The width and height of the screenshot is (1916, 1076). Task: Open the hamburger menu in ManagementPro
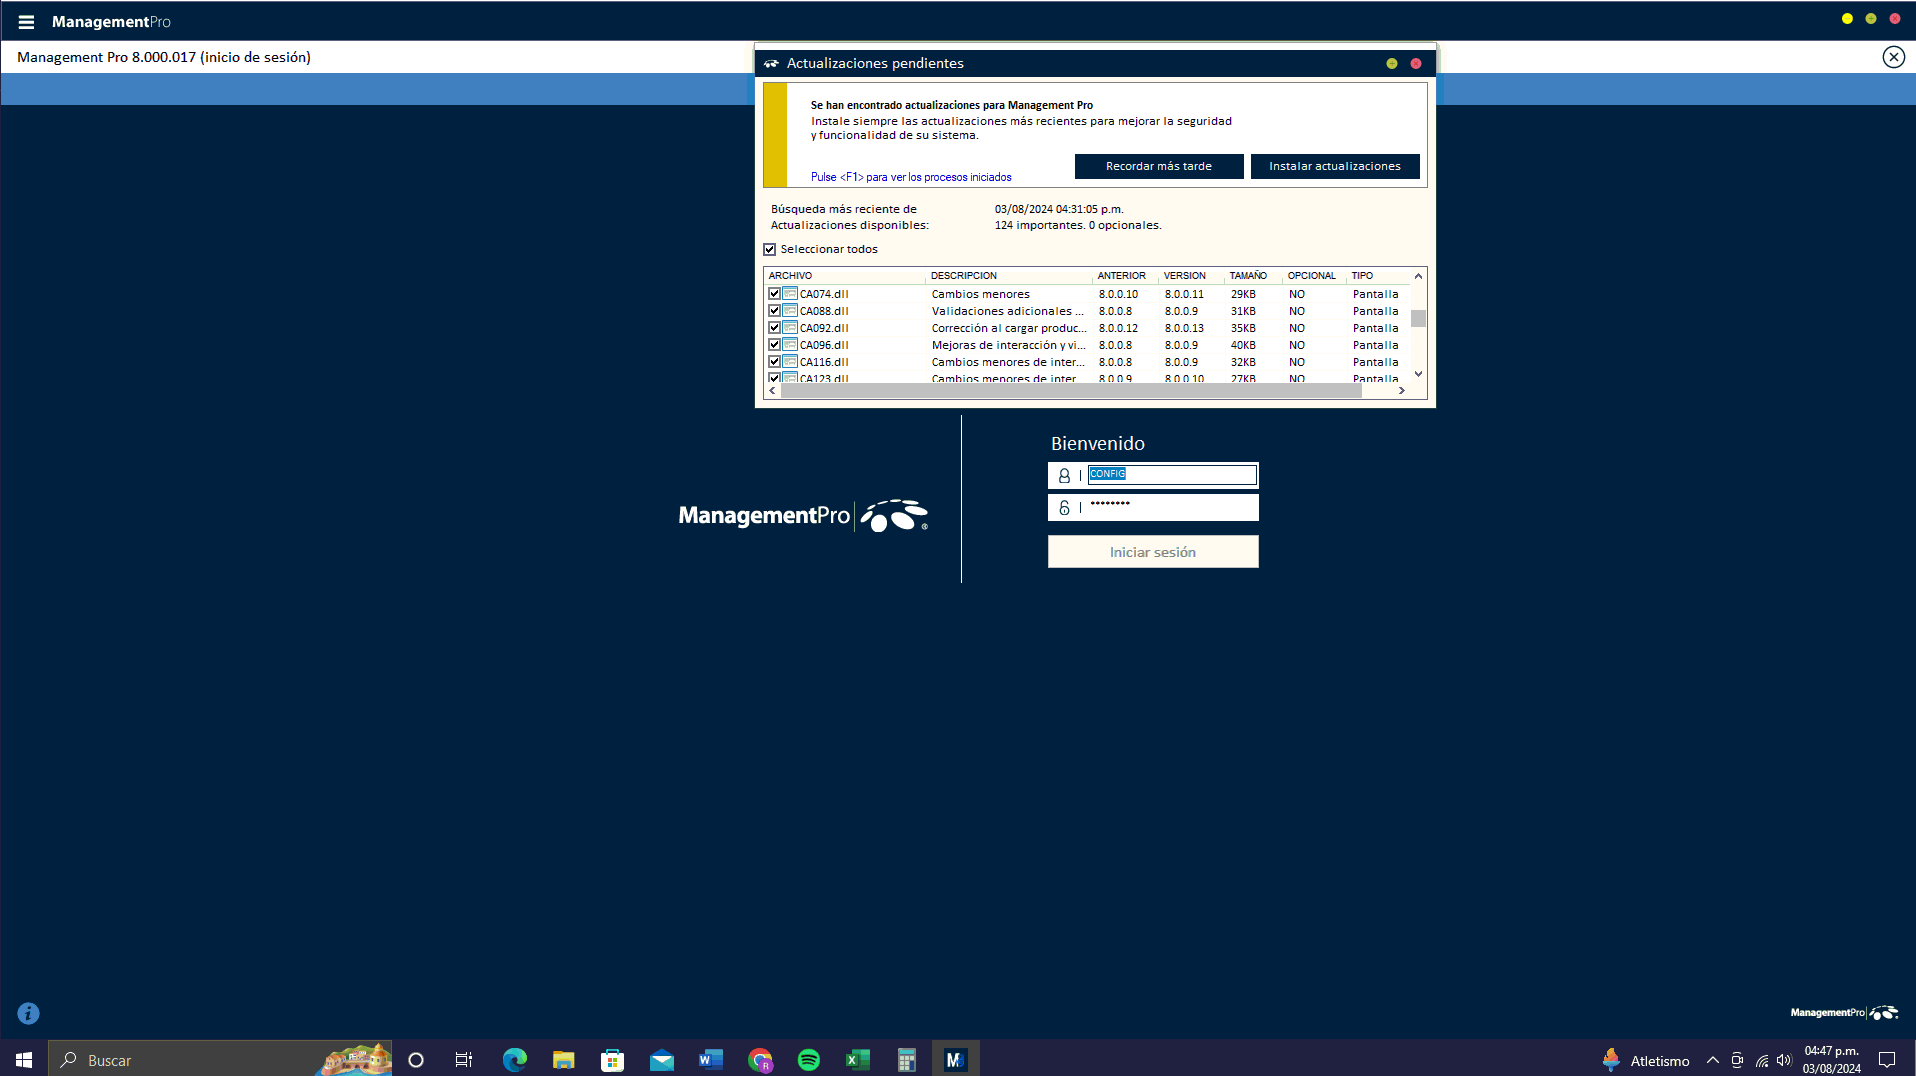26,21
